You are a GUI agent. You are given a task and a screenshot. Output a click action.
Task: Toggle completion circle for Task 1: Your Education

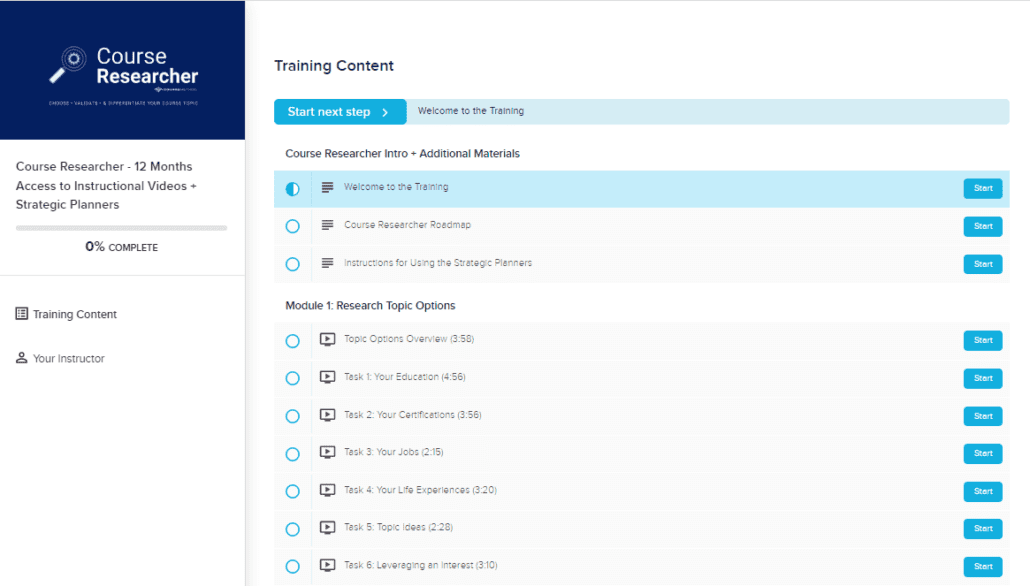(292, 378)
